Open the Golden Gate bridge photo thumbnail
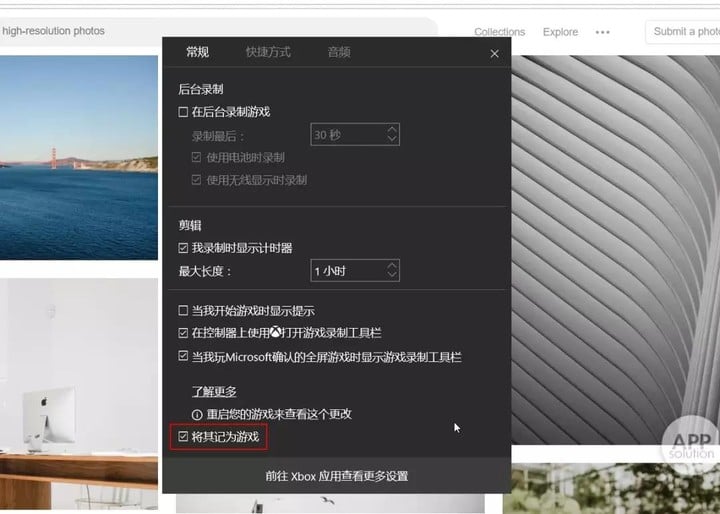 tap(79, 158)
